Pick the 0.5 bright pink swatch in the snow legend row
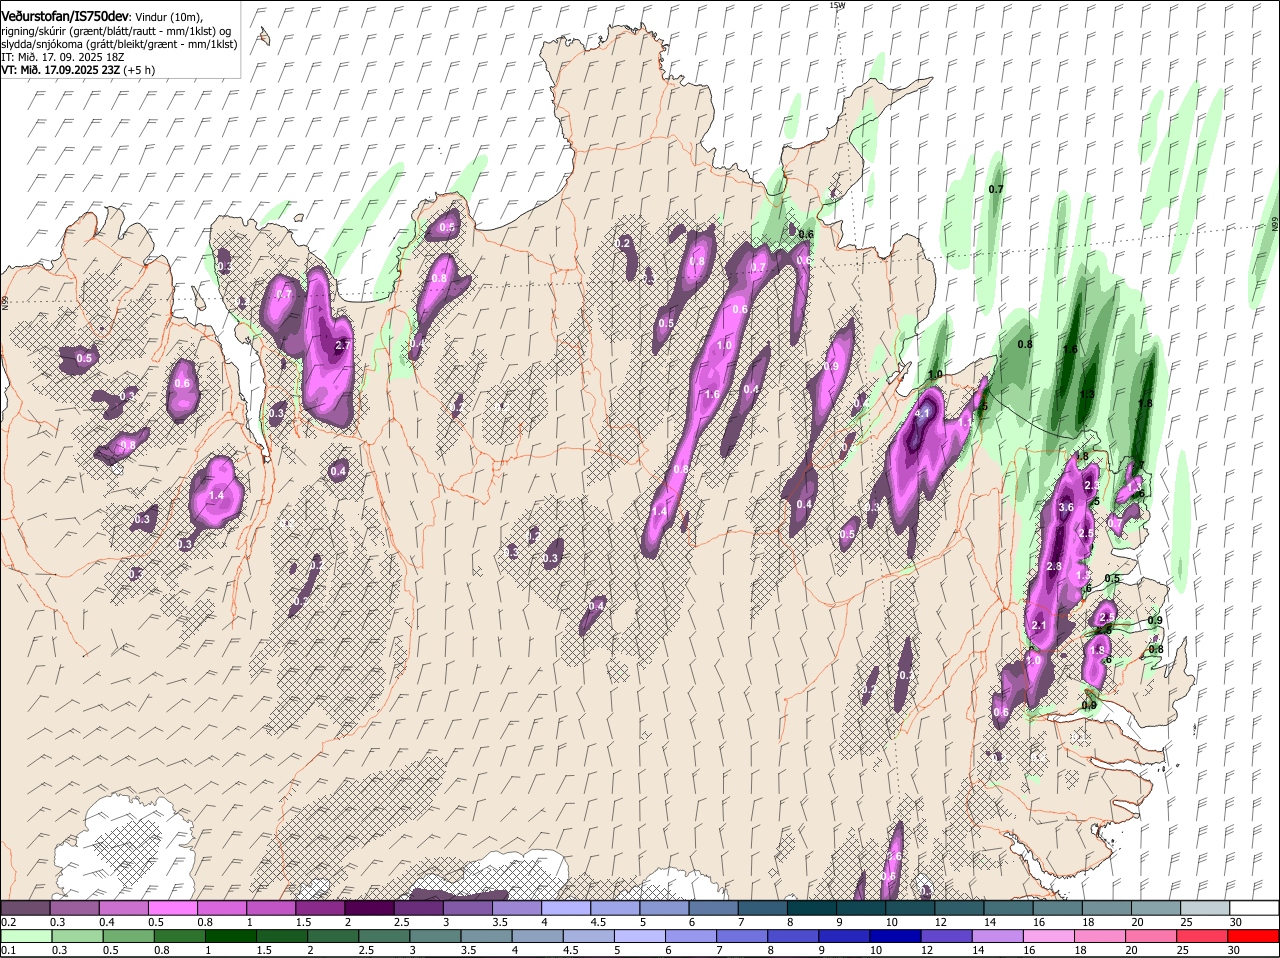 (172, 907)
